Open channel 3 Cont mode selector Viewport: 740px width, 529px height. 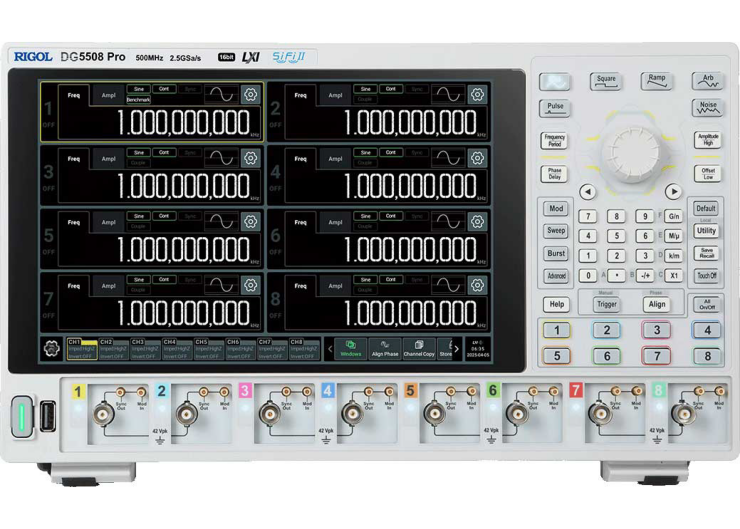[x=164, y=152]
